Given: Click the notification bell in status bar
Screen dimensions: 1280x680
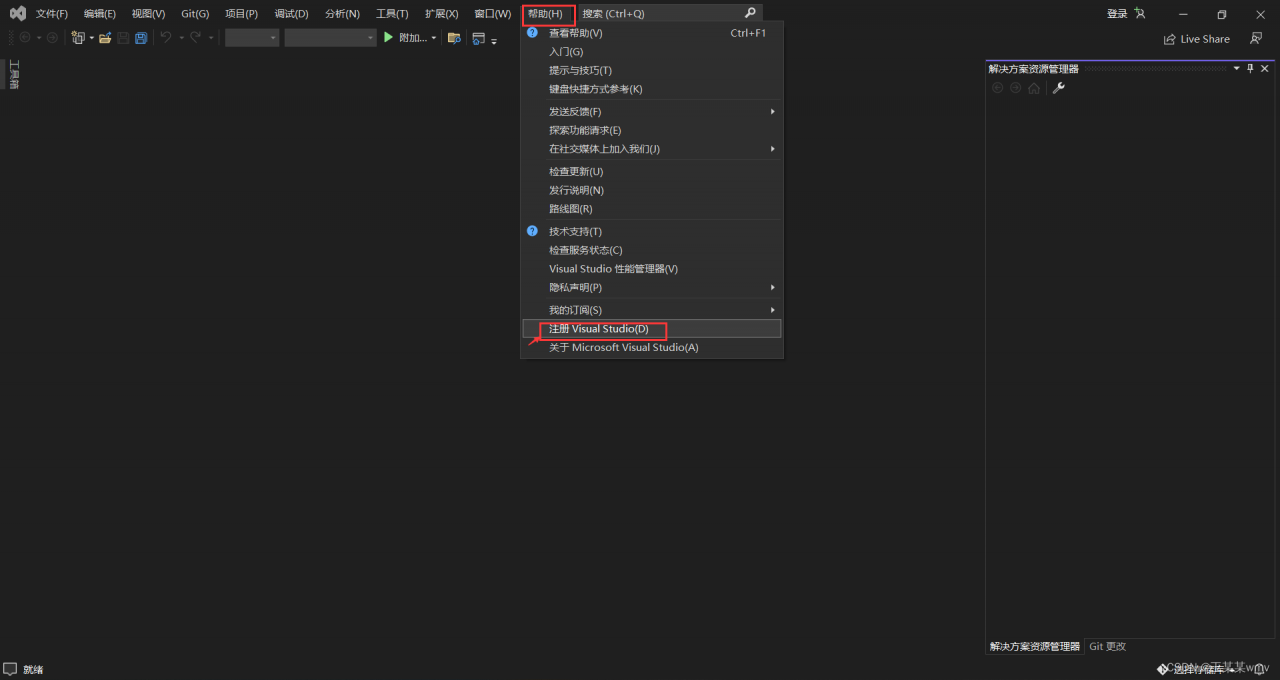Looking at the screenshot, I should tap(1259, 669).
